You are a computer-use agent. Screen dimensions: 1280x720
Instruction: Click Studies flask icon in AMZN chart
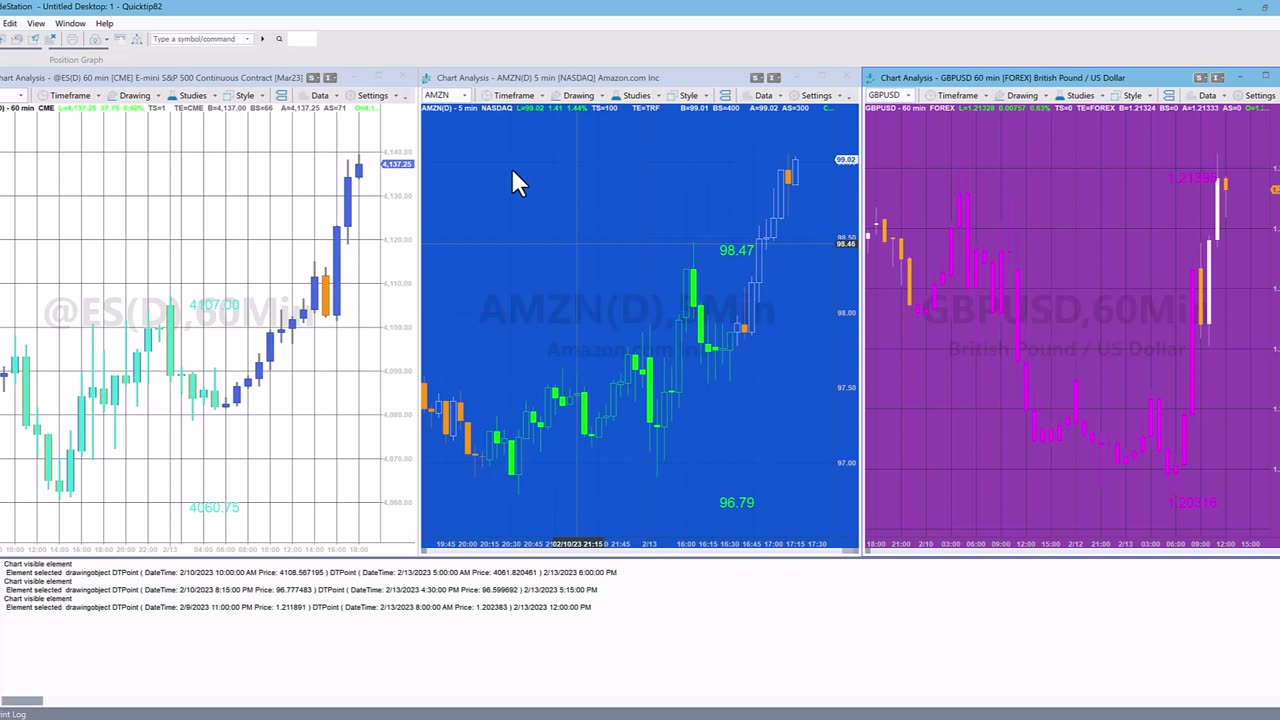pyautogui.click(x=615, y=96)
